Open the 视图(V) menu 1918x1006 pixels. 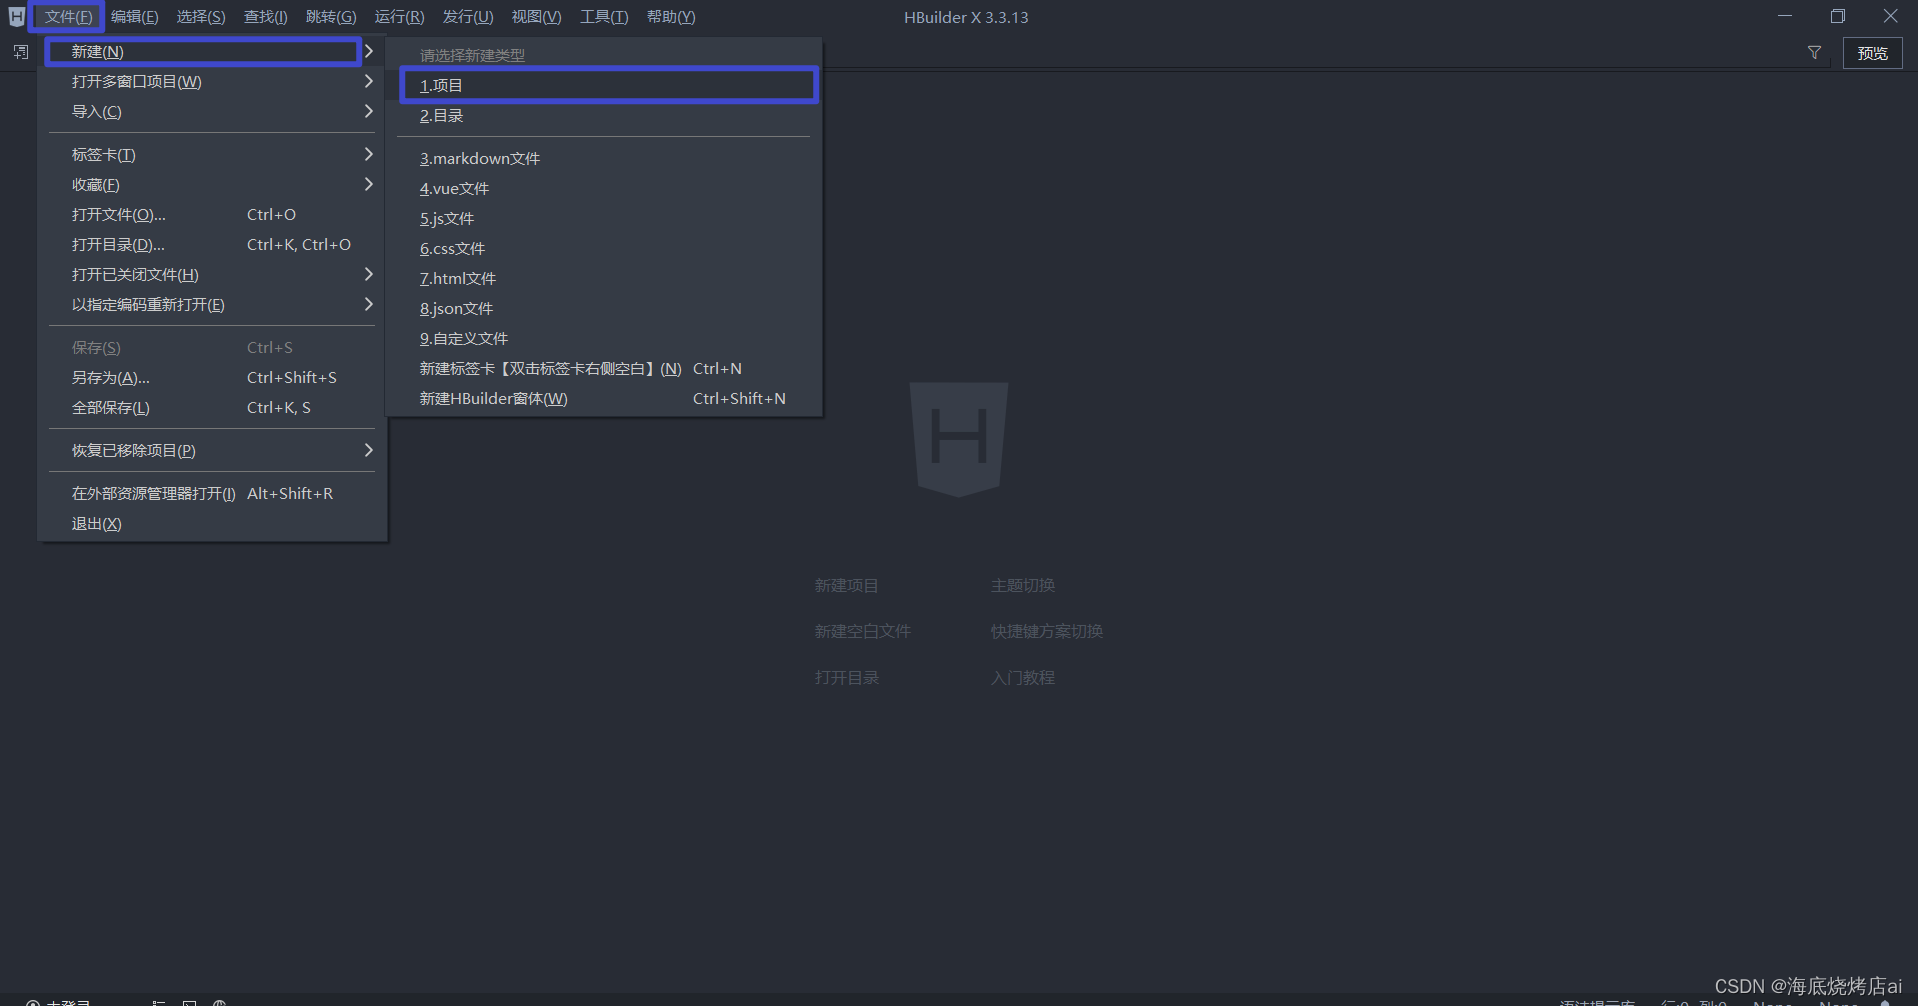tap(536, 17)
